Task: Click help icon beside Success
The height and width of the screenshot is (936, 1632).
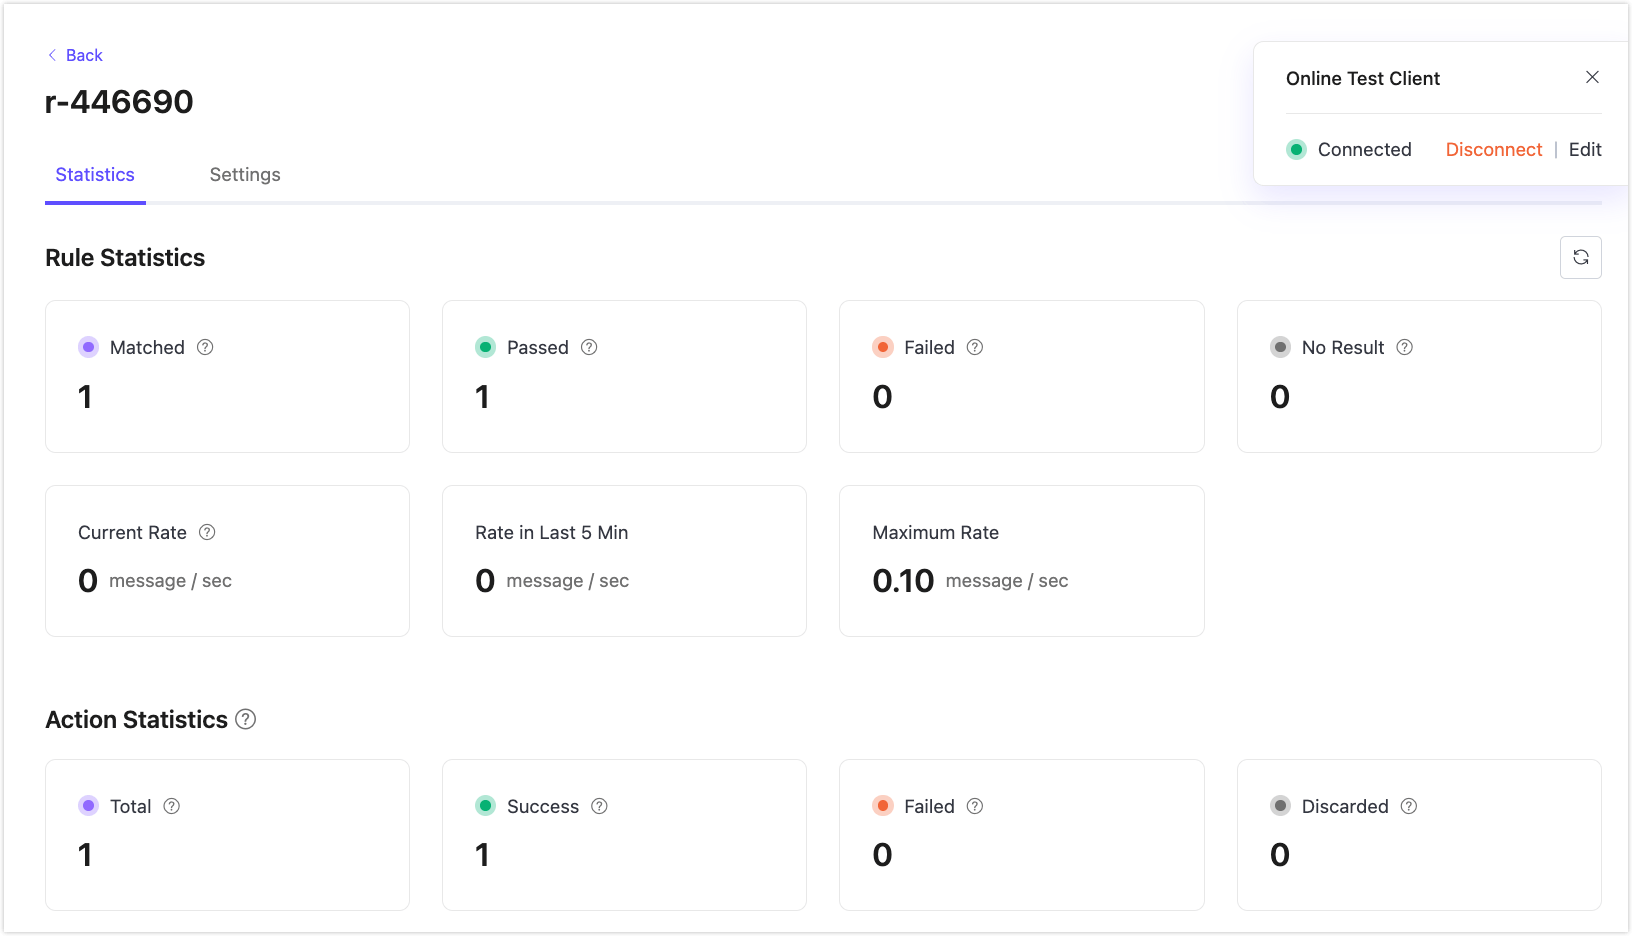Action: point(599,806)
